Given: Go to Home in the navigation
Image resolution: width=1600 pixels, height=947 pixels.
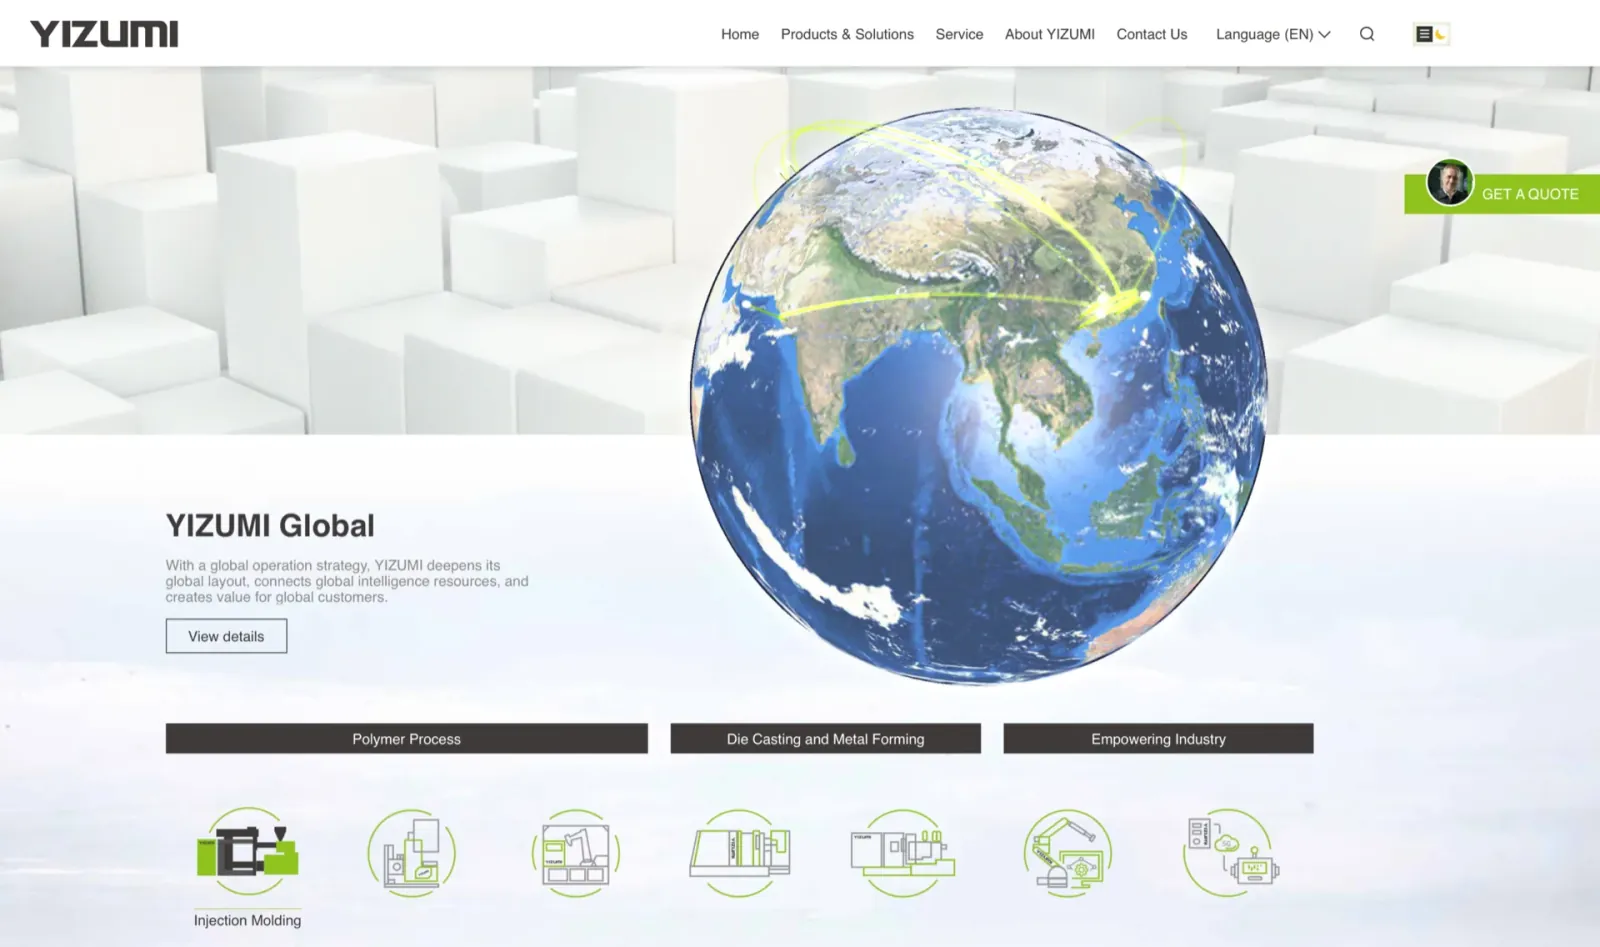Looking at the screenshot, I should [740, 34].
